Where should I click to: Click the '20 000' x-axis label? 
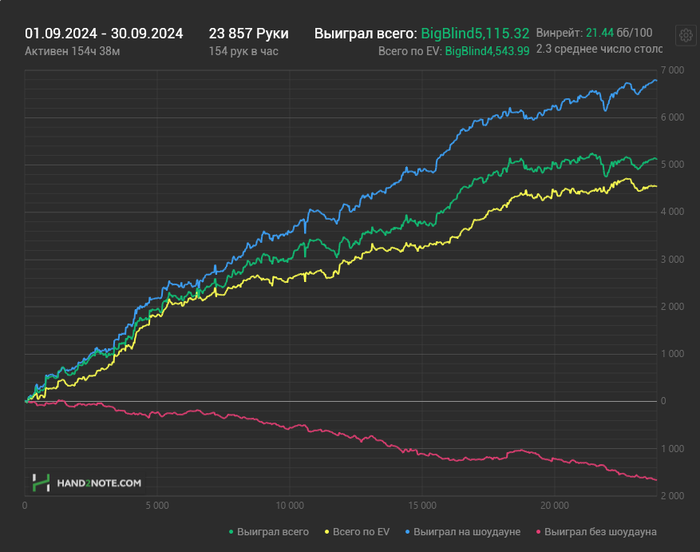coord(555,506)
